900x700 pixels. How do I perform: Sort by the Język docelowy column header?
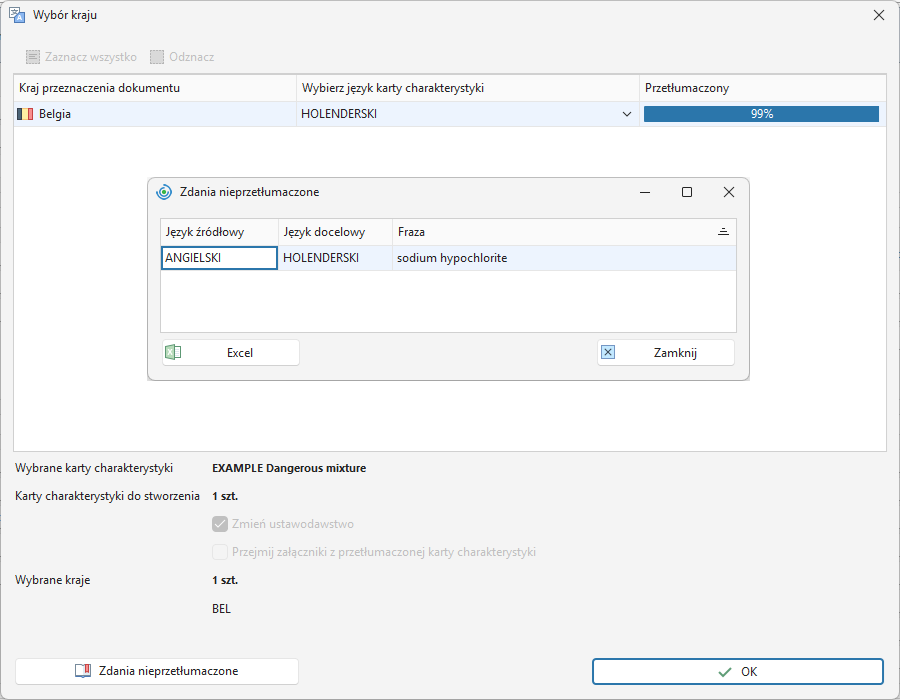(x=335, y=232)
